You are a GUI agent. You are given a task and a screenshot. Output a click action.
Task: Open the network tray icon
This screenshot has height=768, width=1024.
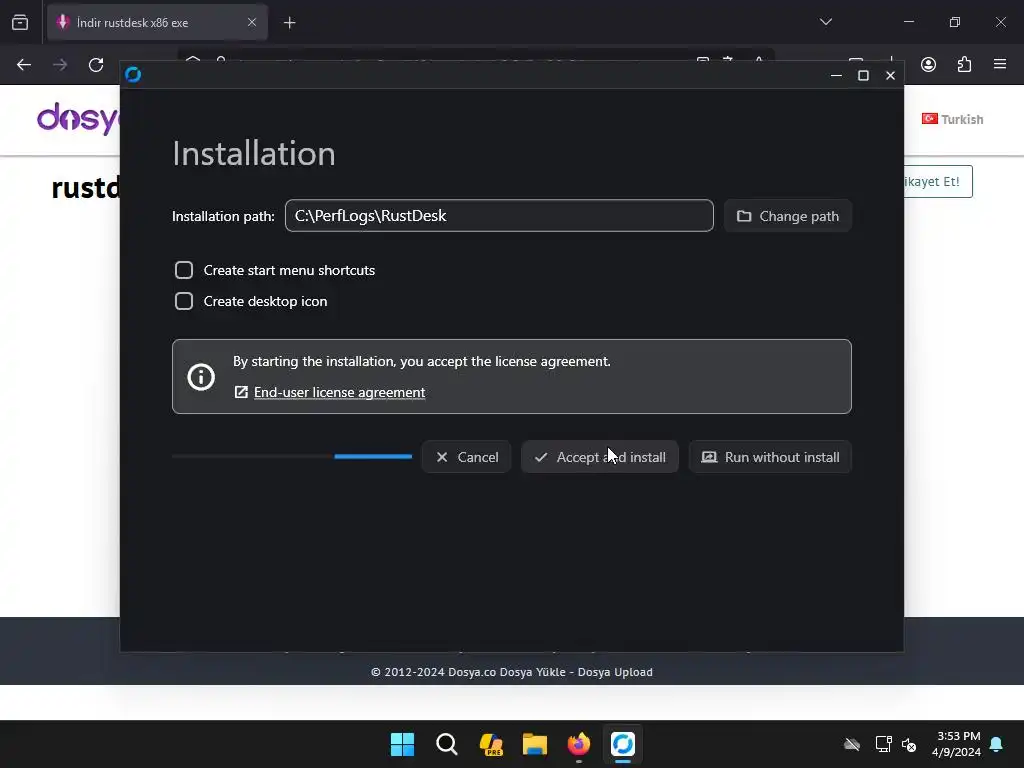[x=884, y=744]
